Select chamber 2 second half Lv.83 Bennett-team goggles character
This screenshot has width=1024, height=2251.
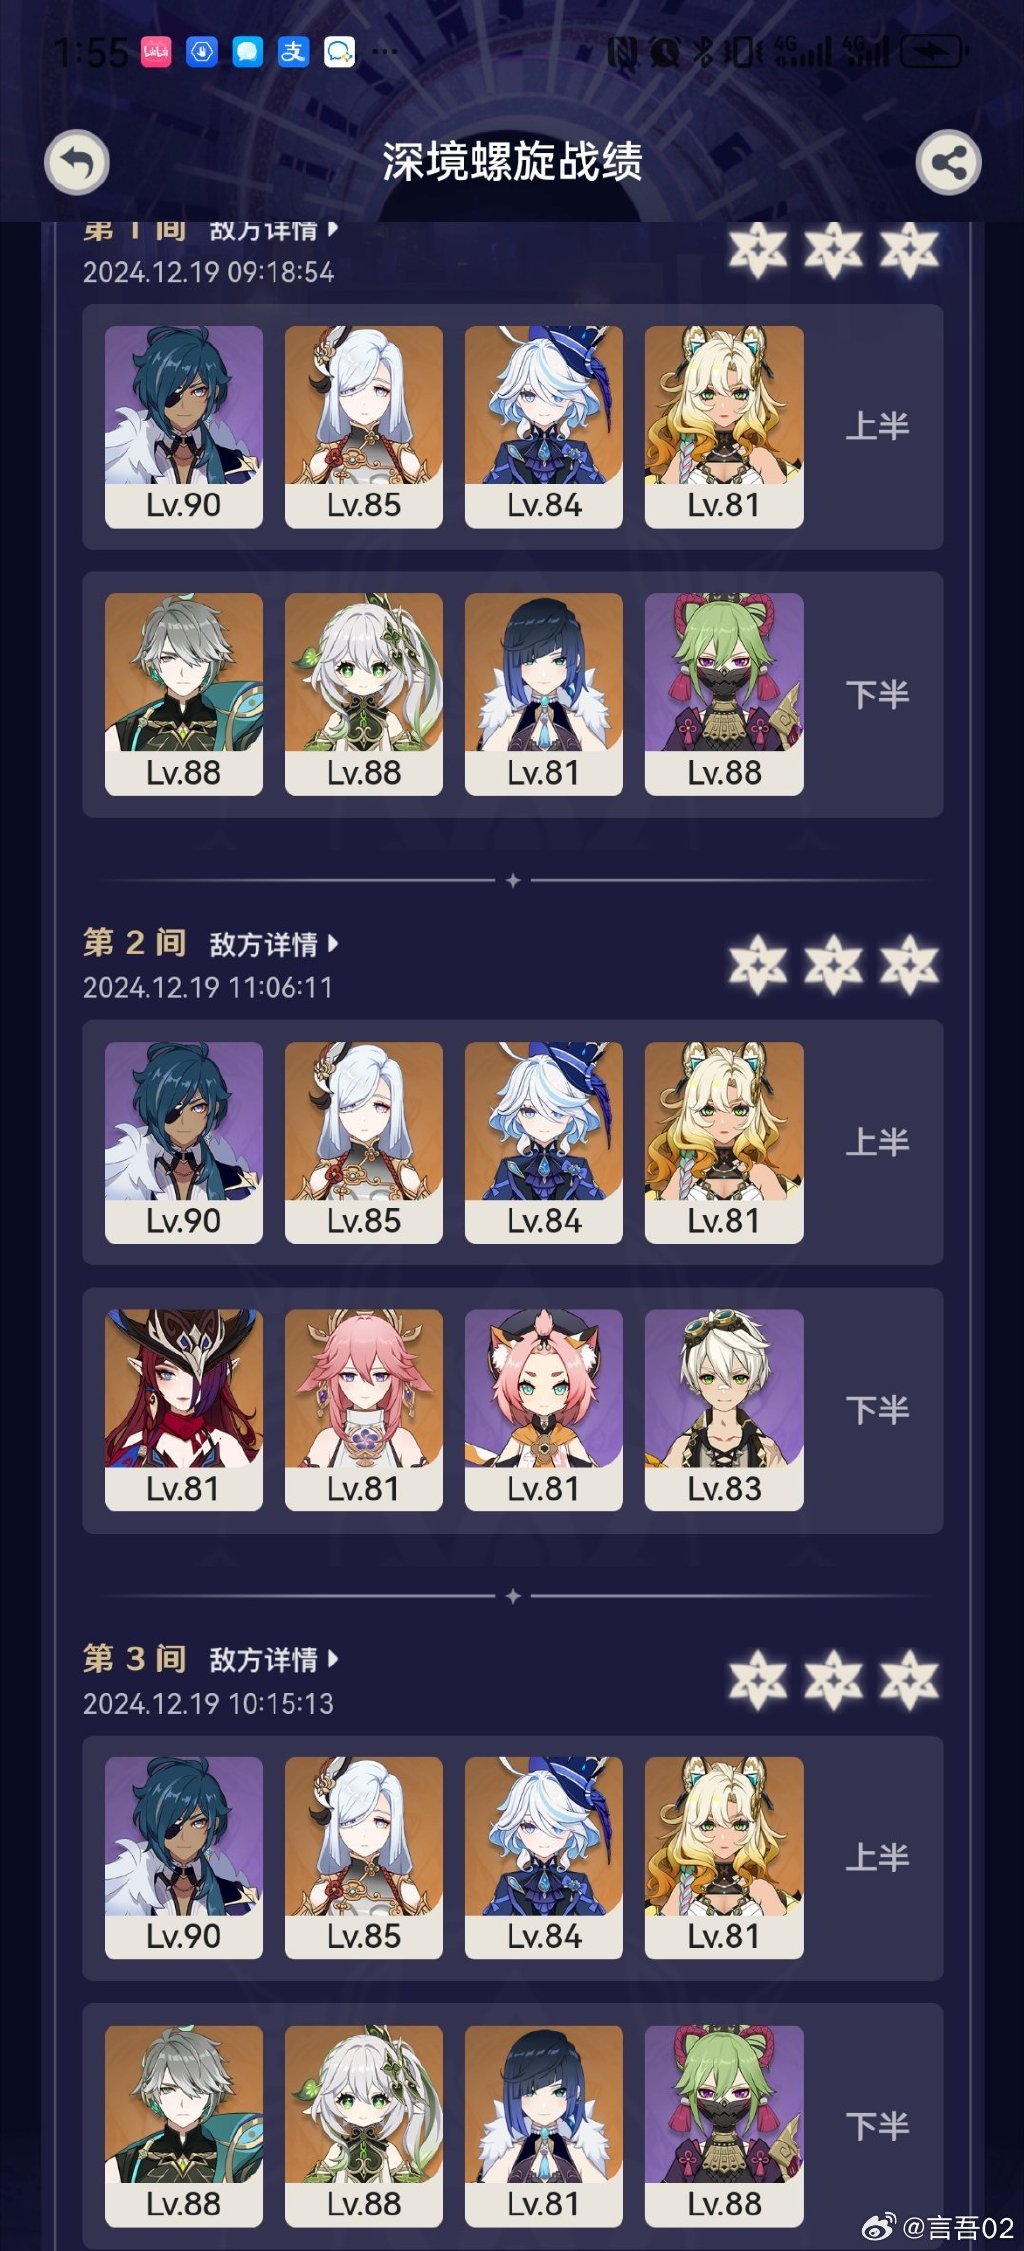(x=724, y=1410)
